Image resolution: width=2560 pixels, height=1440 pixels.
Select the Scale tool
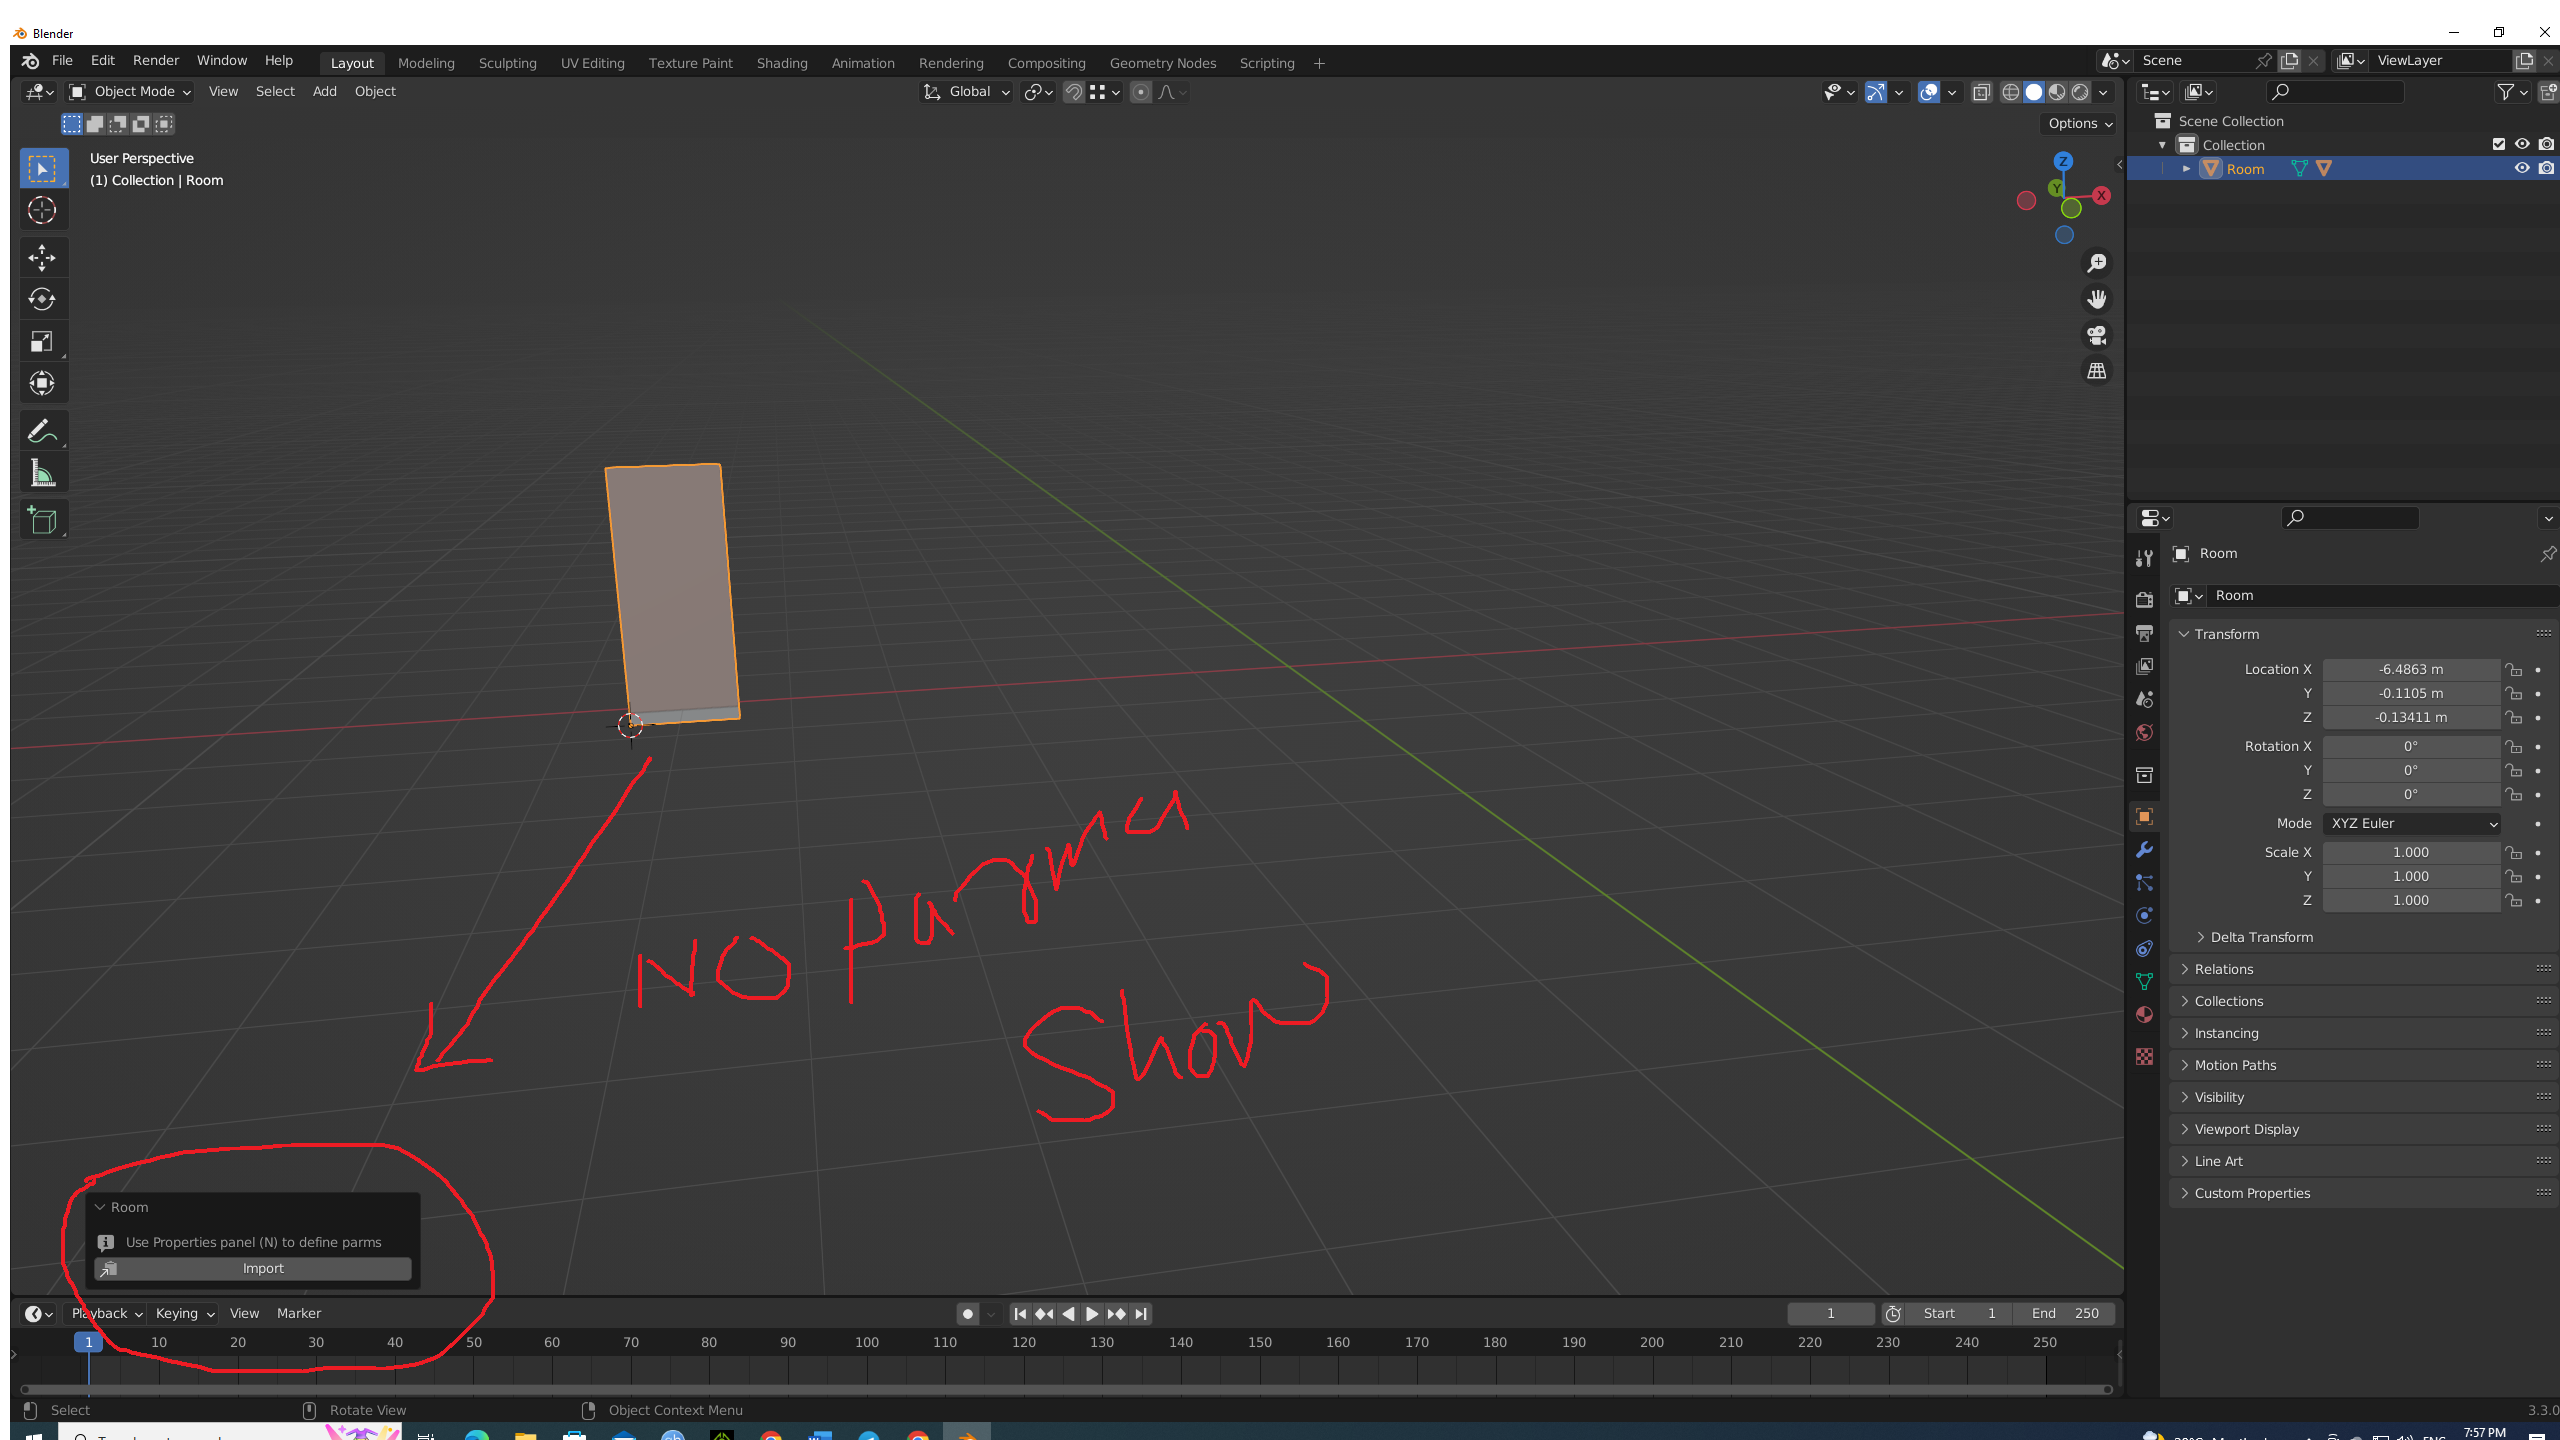pyautogui.click(x=42, y=342)
